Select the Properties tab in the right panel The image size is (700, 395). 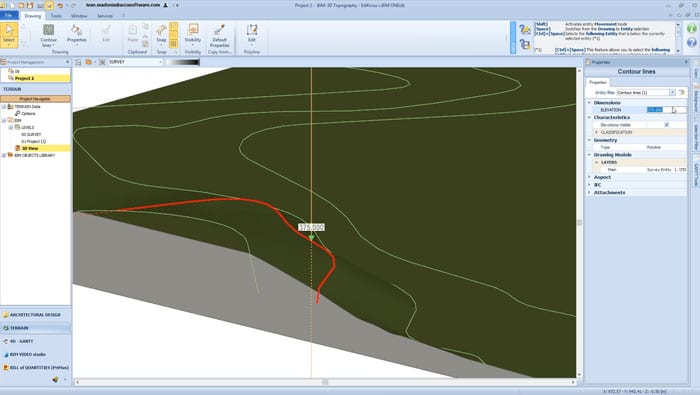597,82
